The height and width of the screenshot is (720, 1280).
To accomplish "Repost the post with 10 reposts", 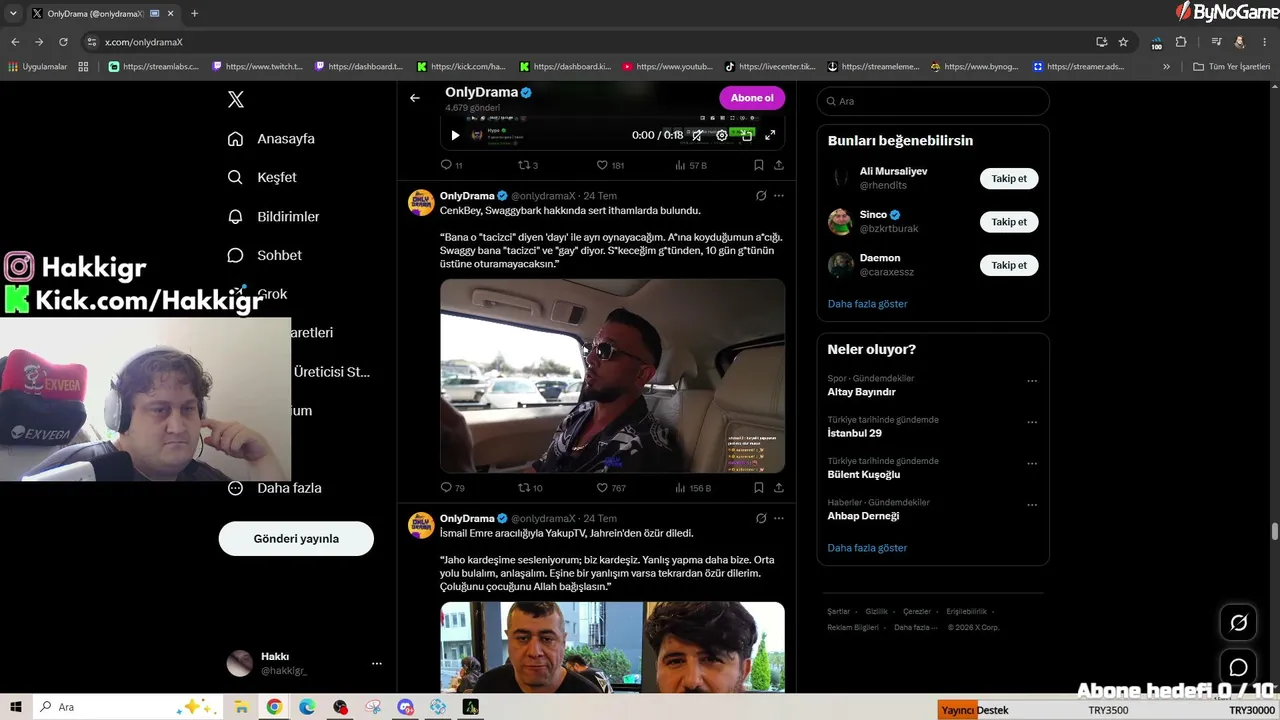I will tap(530, 488).
